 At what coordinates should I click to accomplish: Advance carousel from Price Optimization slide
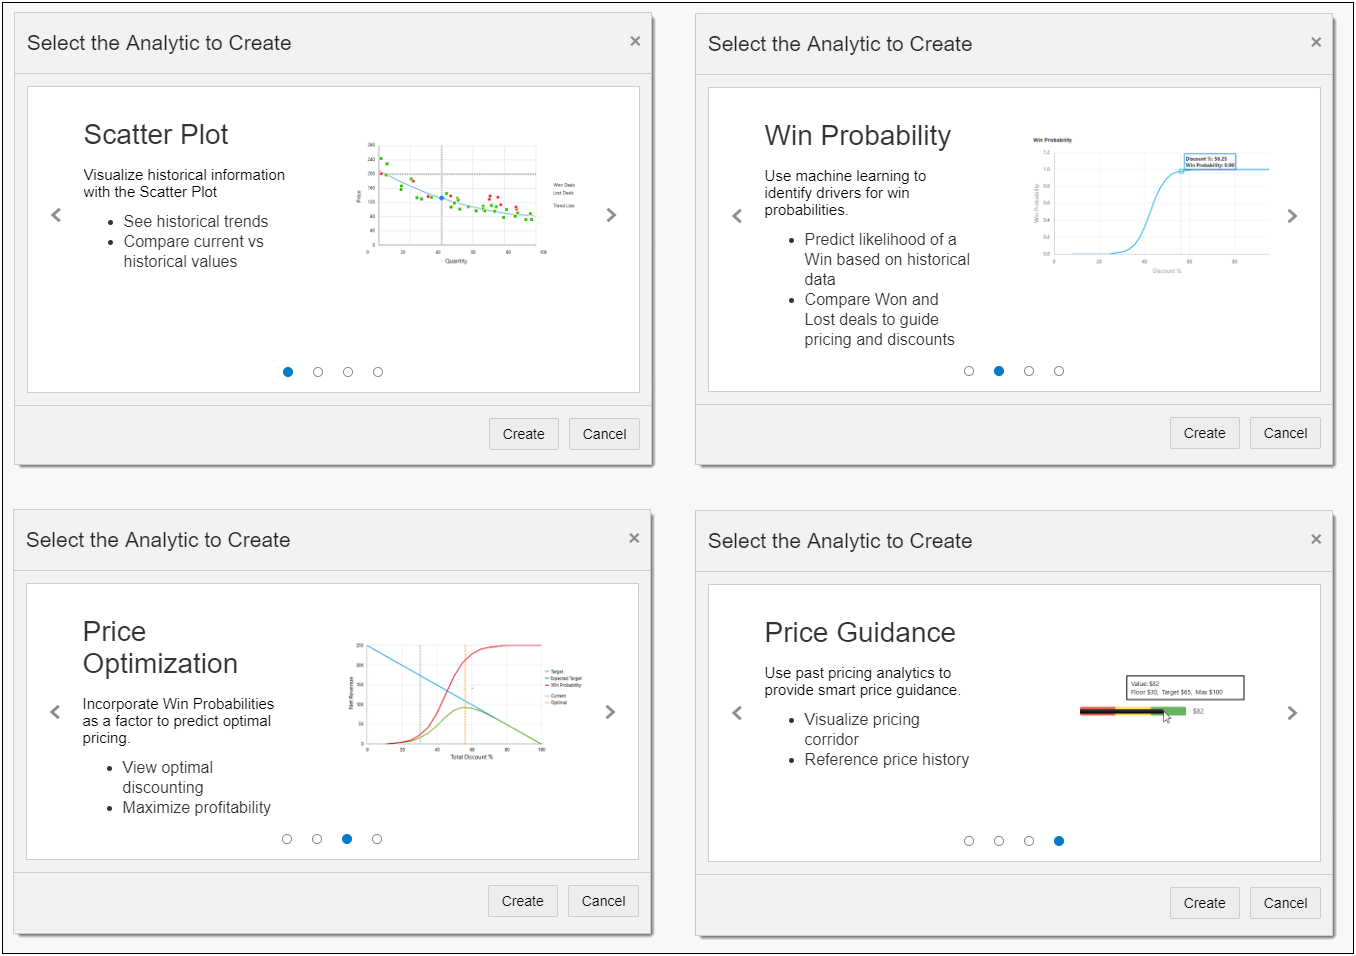pos(610,712)
